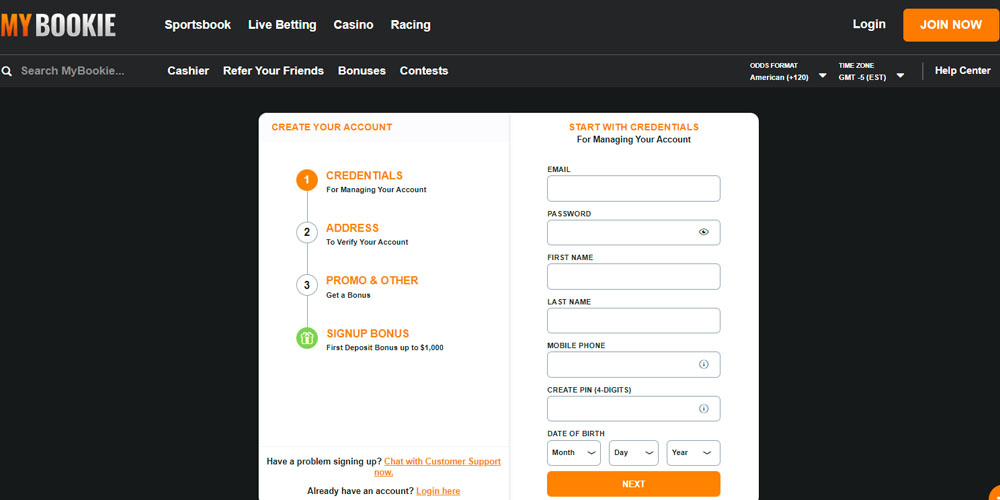1000x500 pixels.
Task: Select step 3 Promo & Other circle
Action: click(x=307, y=285)
